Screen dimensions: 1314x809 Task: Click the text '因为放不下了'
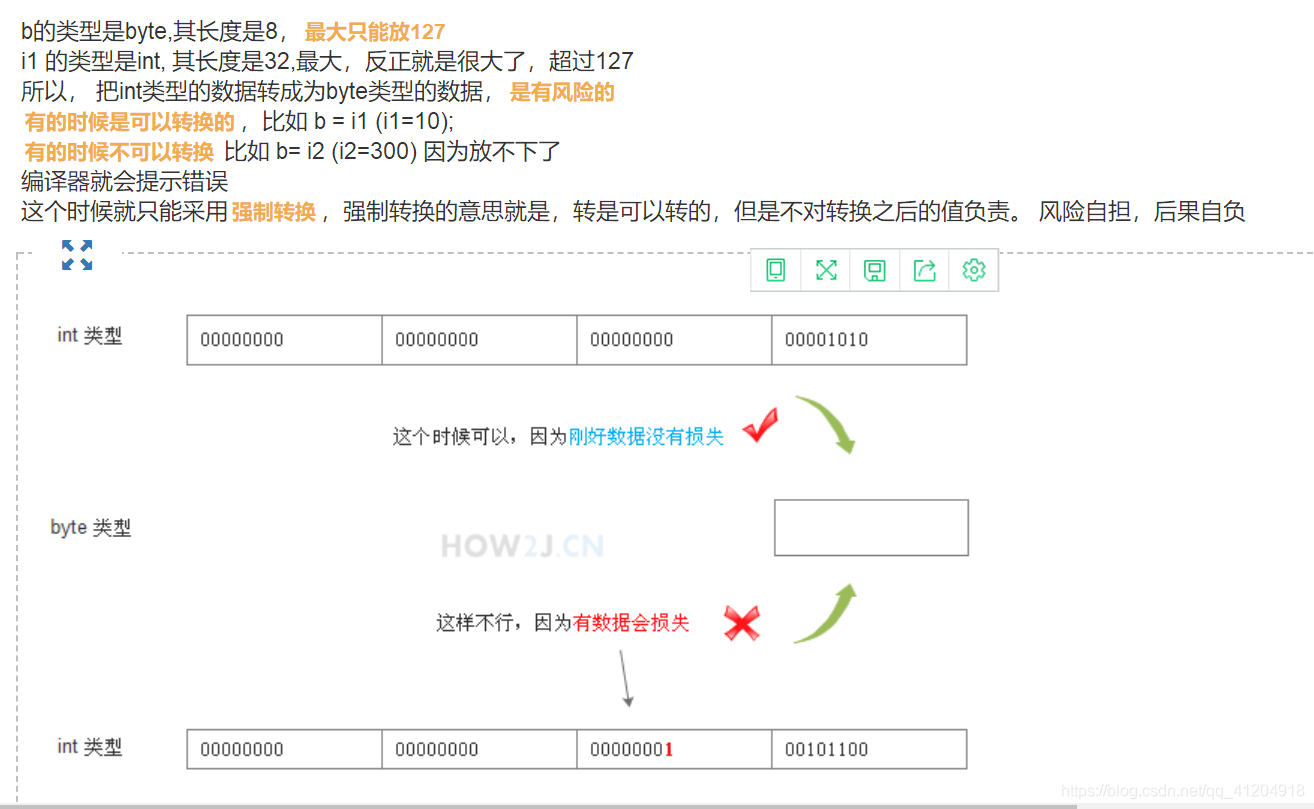tap(492, 152)
